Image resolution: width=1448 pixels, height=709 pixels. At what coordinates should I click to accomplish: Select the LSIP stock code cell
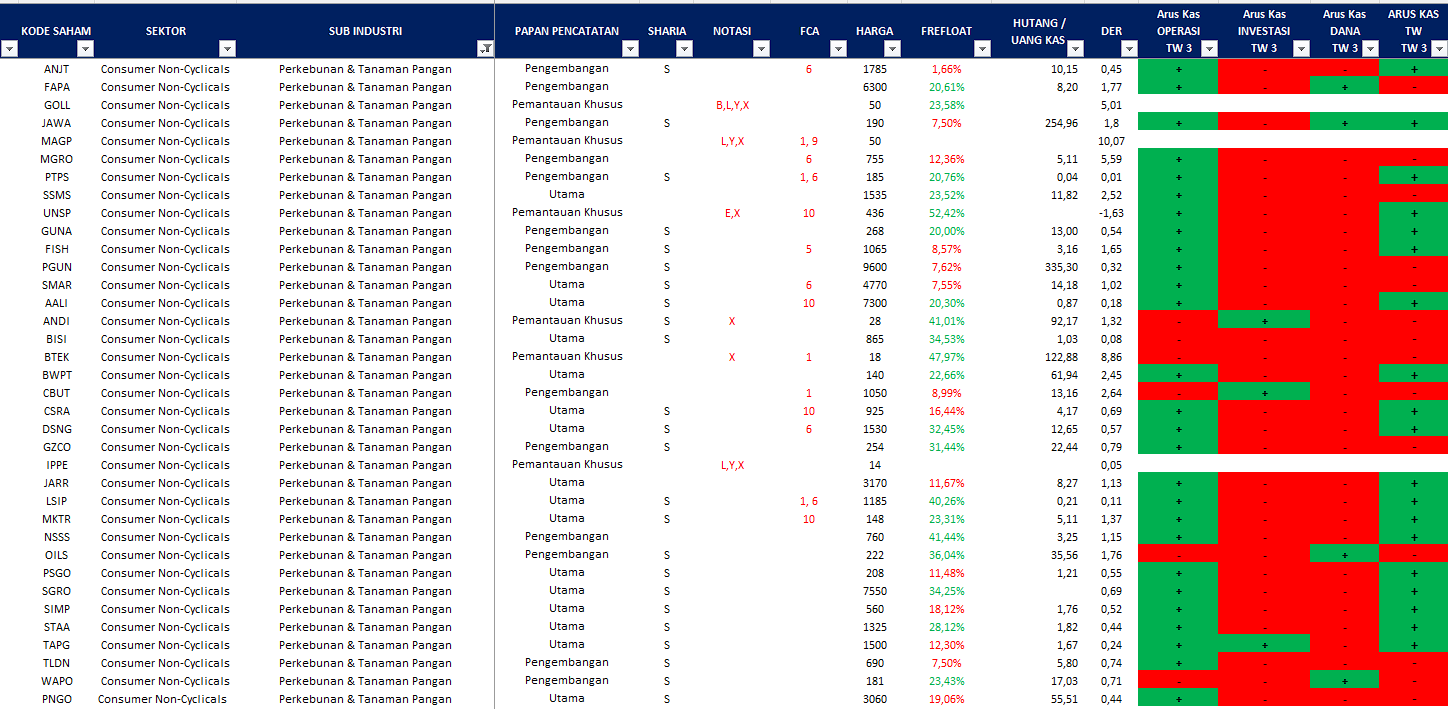click(x=57, y=501)
